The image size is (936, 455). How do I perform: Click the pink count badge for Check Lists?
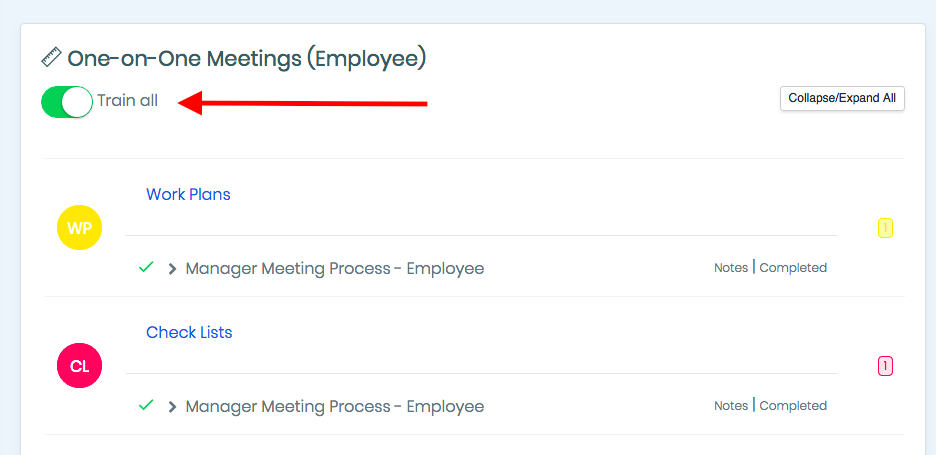coord(885,366)
